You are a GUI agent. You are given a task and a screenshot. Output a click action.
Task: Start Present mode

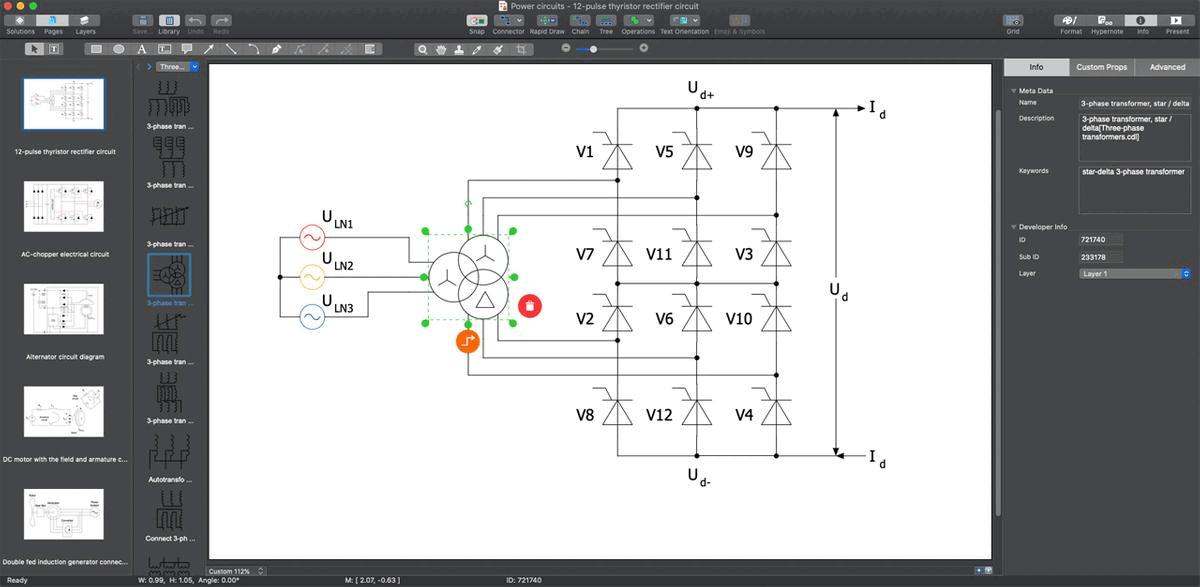pos(1177,25)
